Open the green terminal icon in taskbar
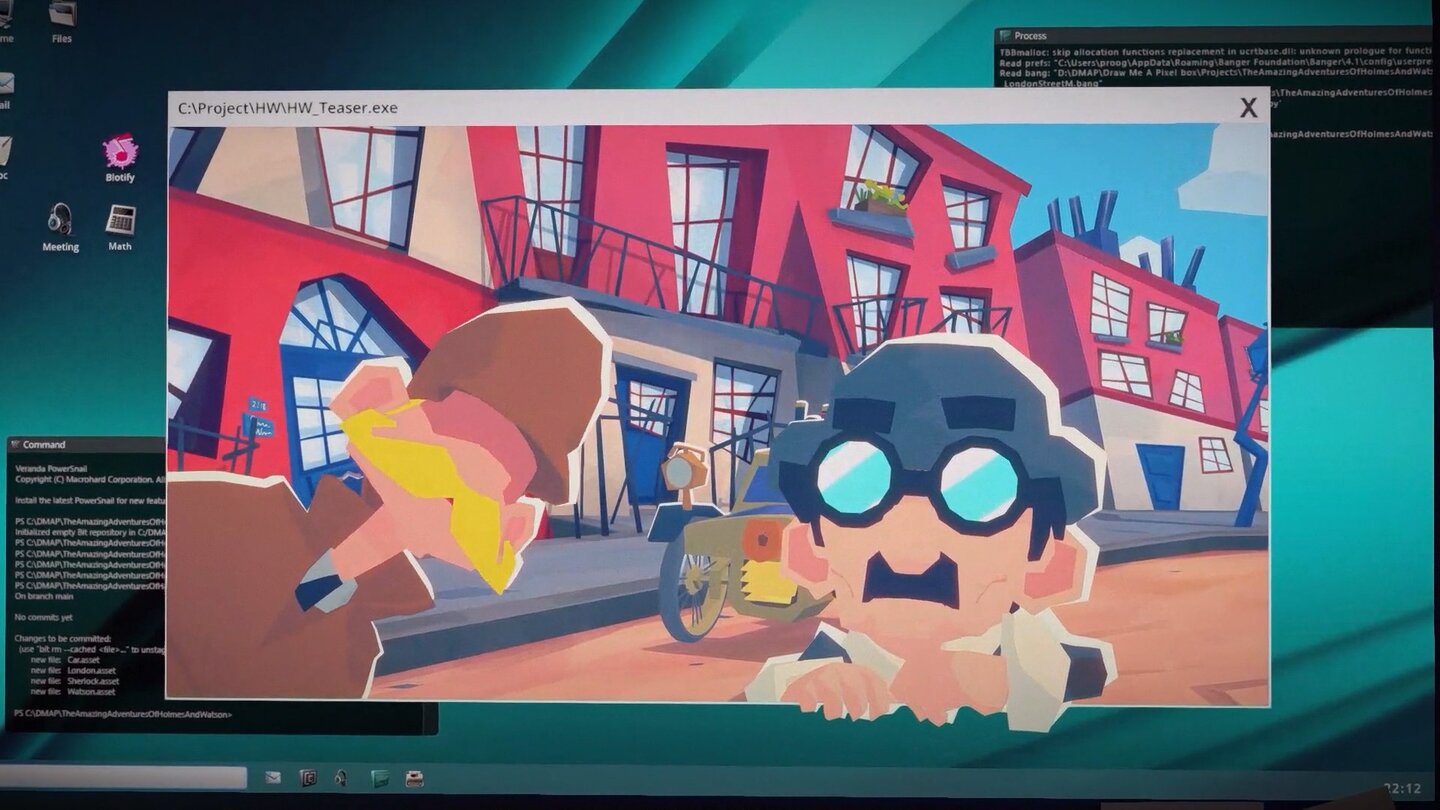1440x810 pixels. 379,777
